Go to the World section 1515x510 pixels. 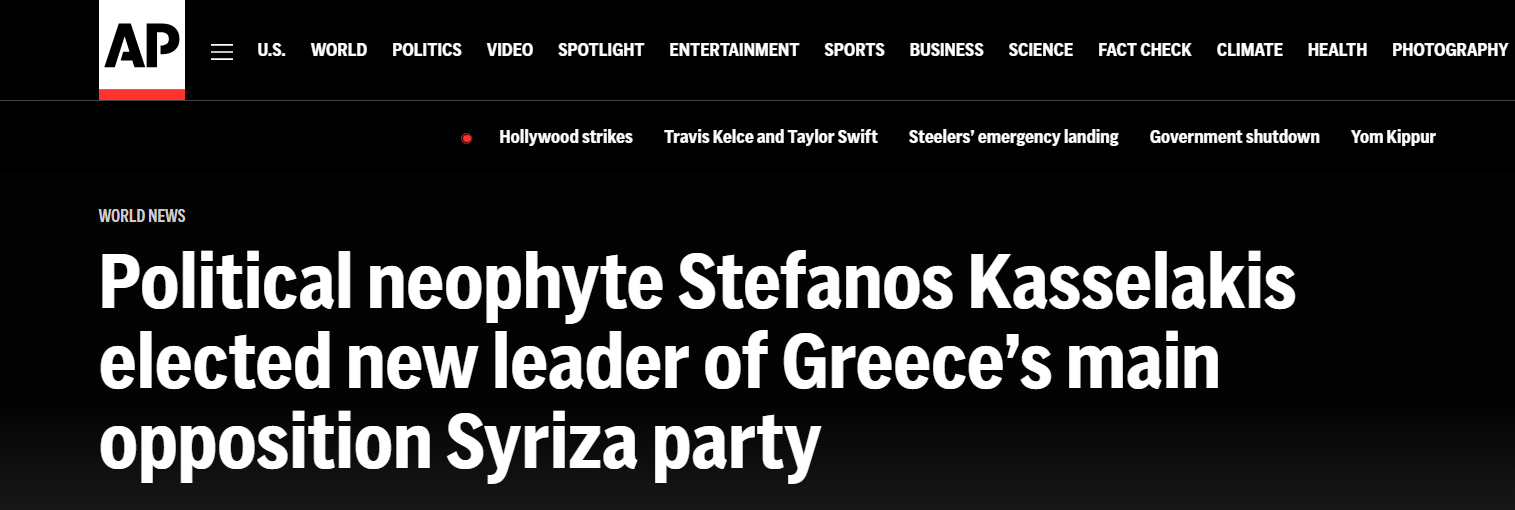[339, 50]
